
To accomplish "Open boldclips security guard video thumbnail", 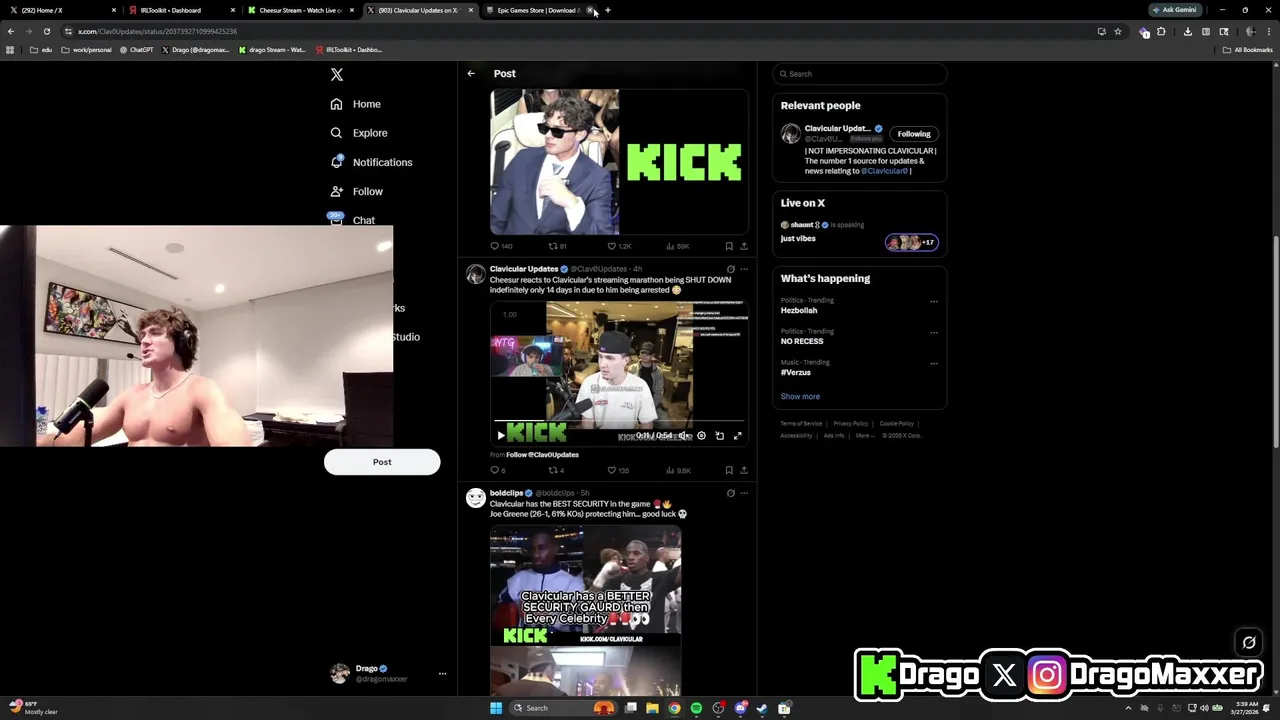I will (585, 610).
